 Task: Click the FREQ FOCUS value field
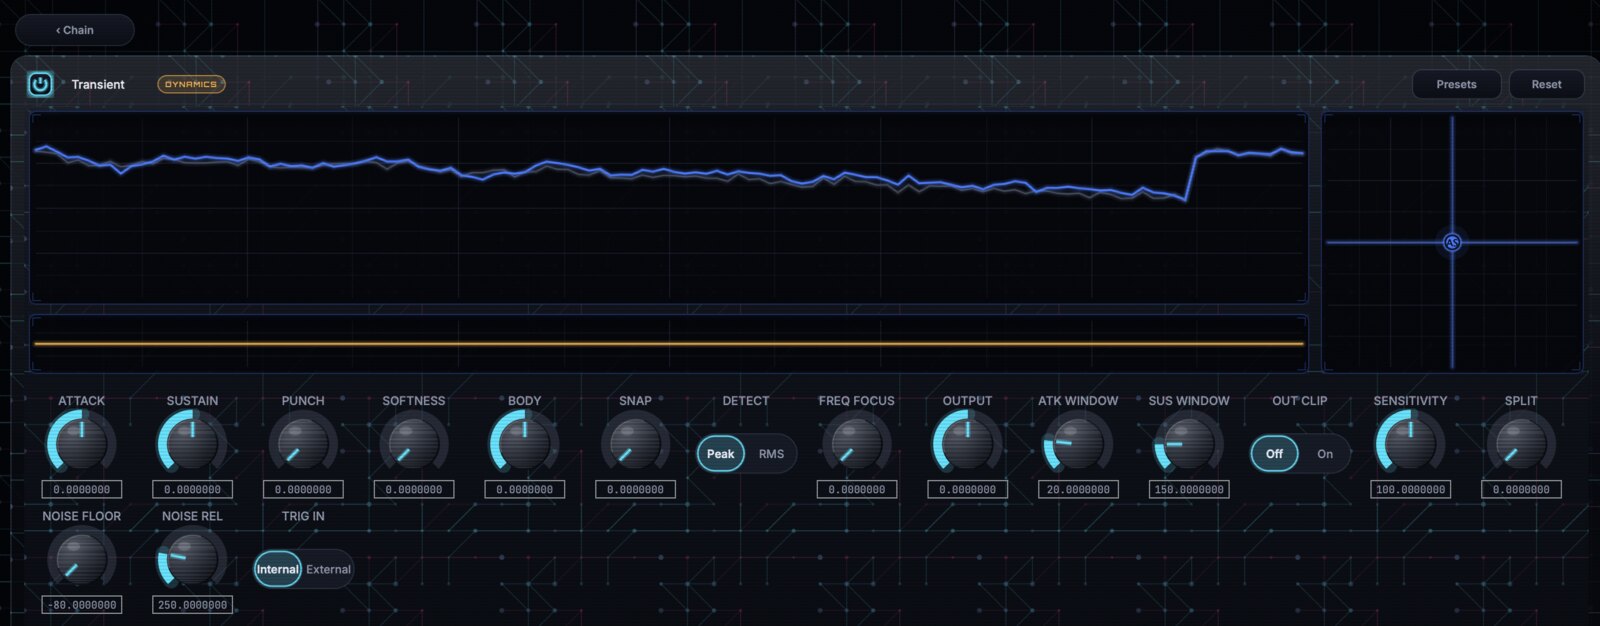pyautogui.click(x=857, y=490)
